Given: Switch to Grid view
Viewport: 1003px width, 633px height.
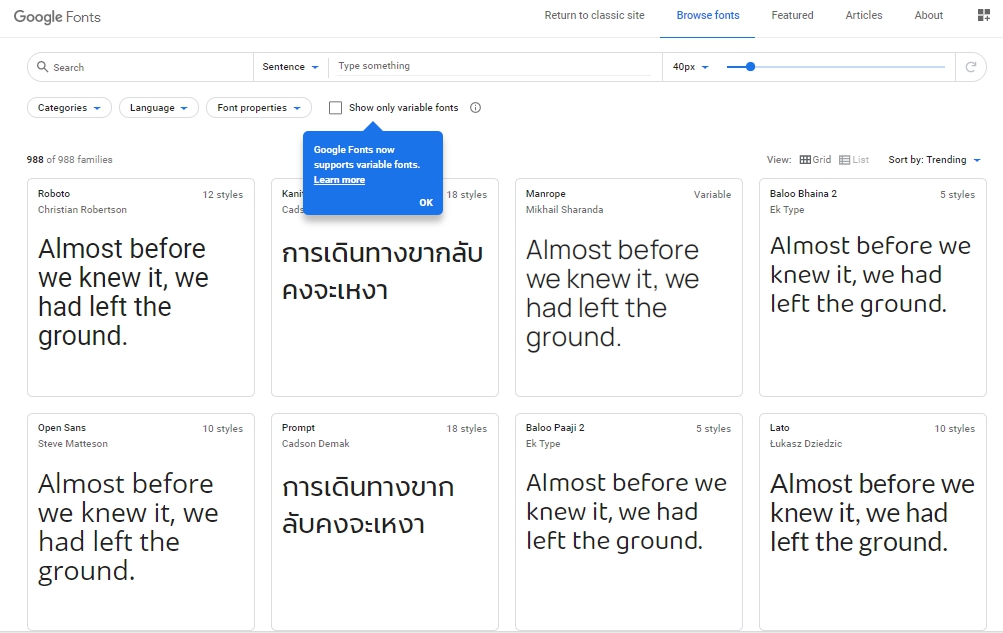Looking at the screenshot, I should 816,160.
